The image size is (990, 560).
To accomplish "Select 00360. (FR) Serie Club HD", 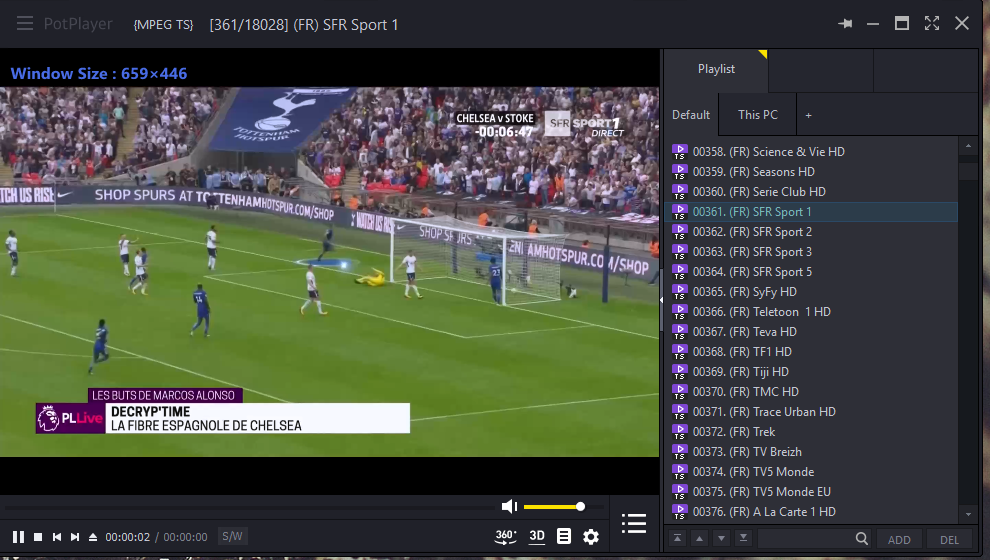I will coord(811,192).
